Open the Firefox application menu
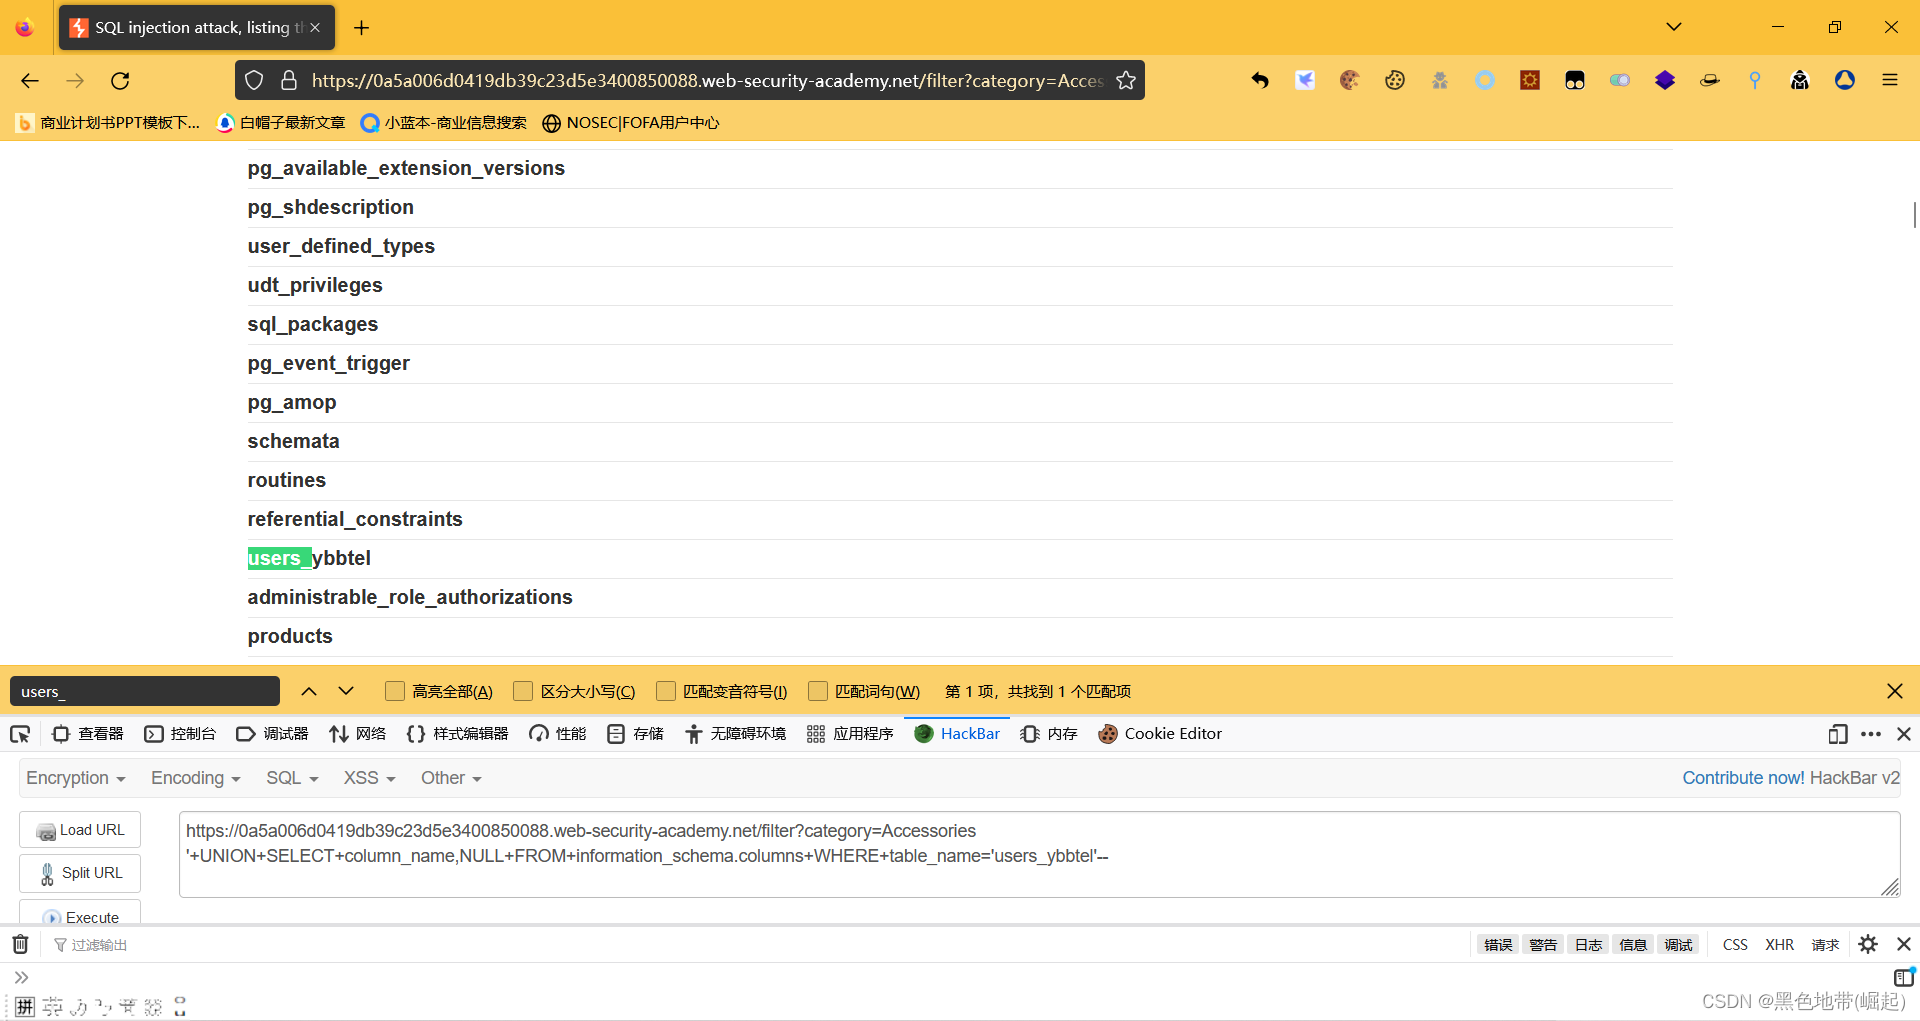 (x=1890, y=80)
